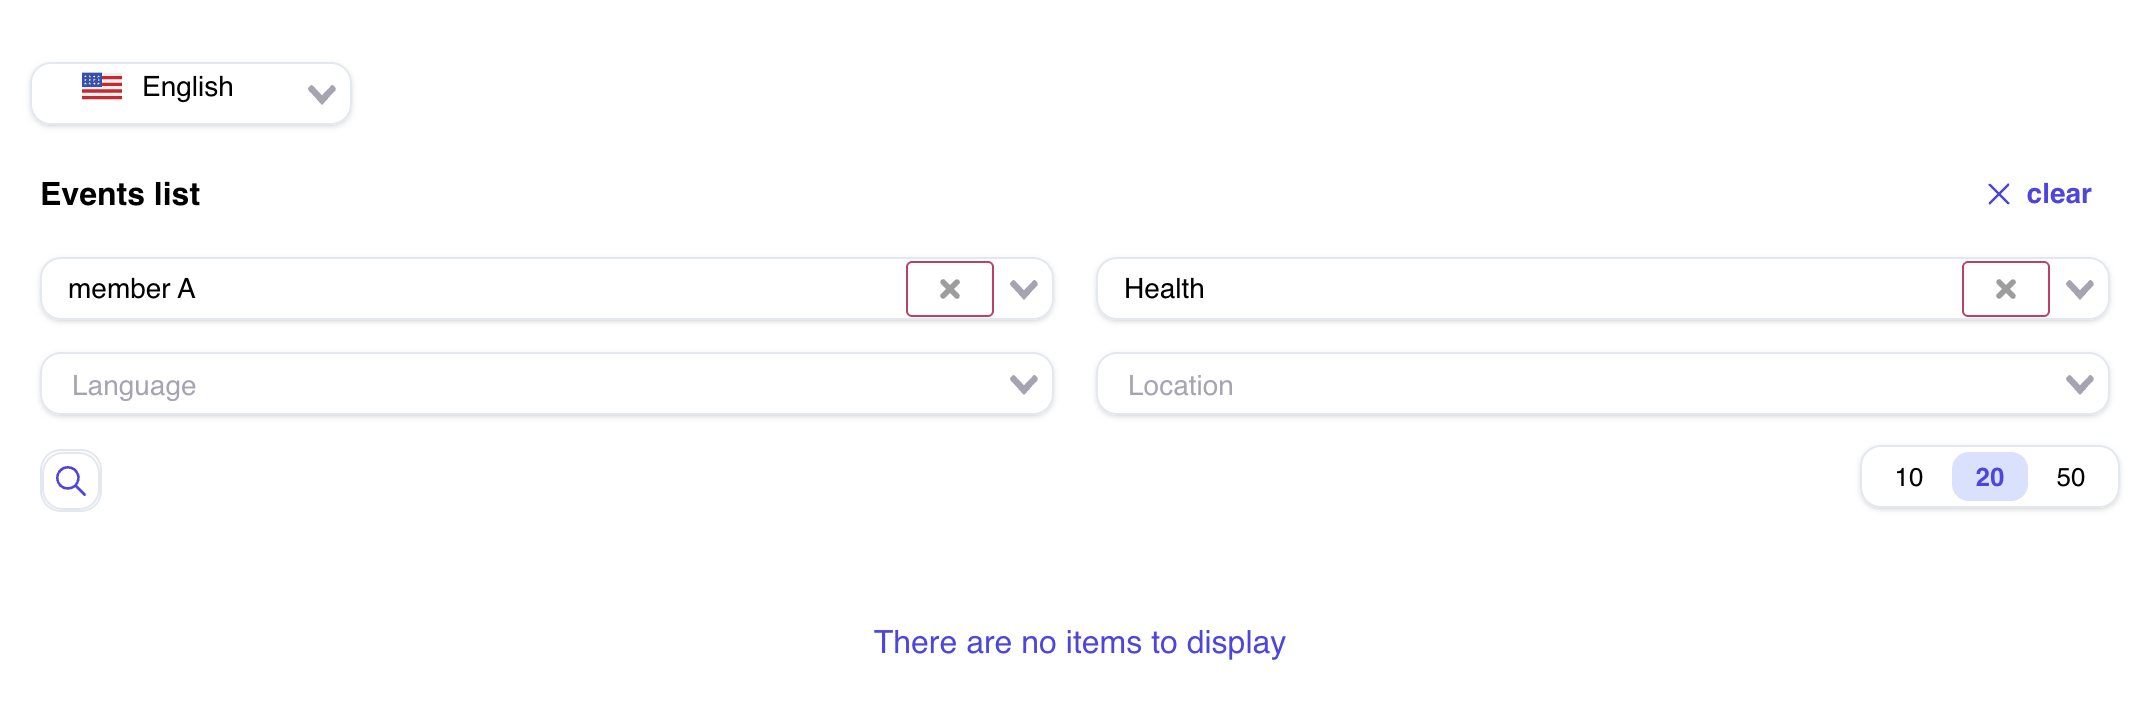Click the 'member A' field text
2138x716 pixels.
click(131, 289)
